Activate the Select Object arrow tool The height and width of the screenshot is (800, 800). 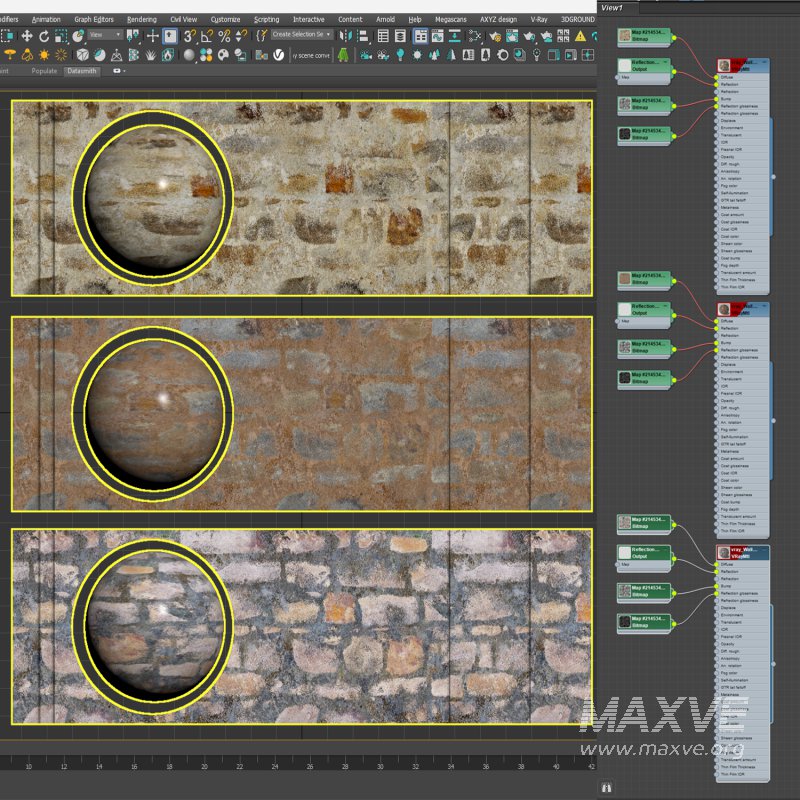tap(8, 38)
